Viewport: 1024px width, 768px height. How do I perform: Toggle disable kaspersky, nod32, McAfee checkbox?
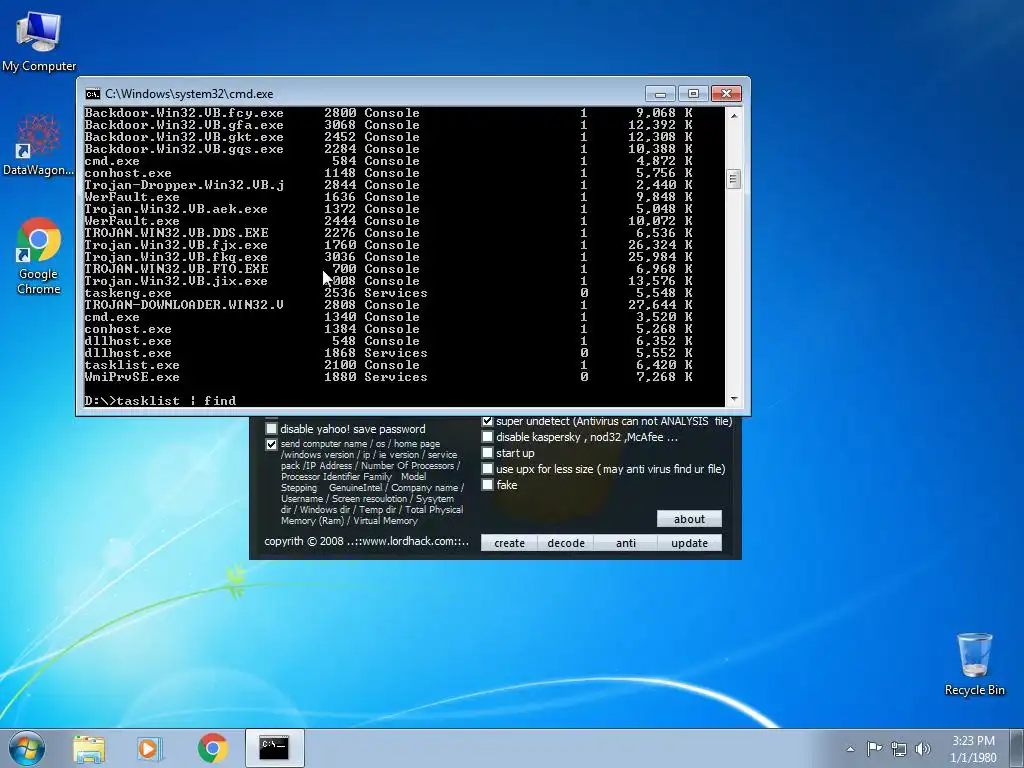click(x=487, y=437)
